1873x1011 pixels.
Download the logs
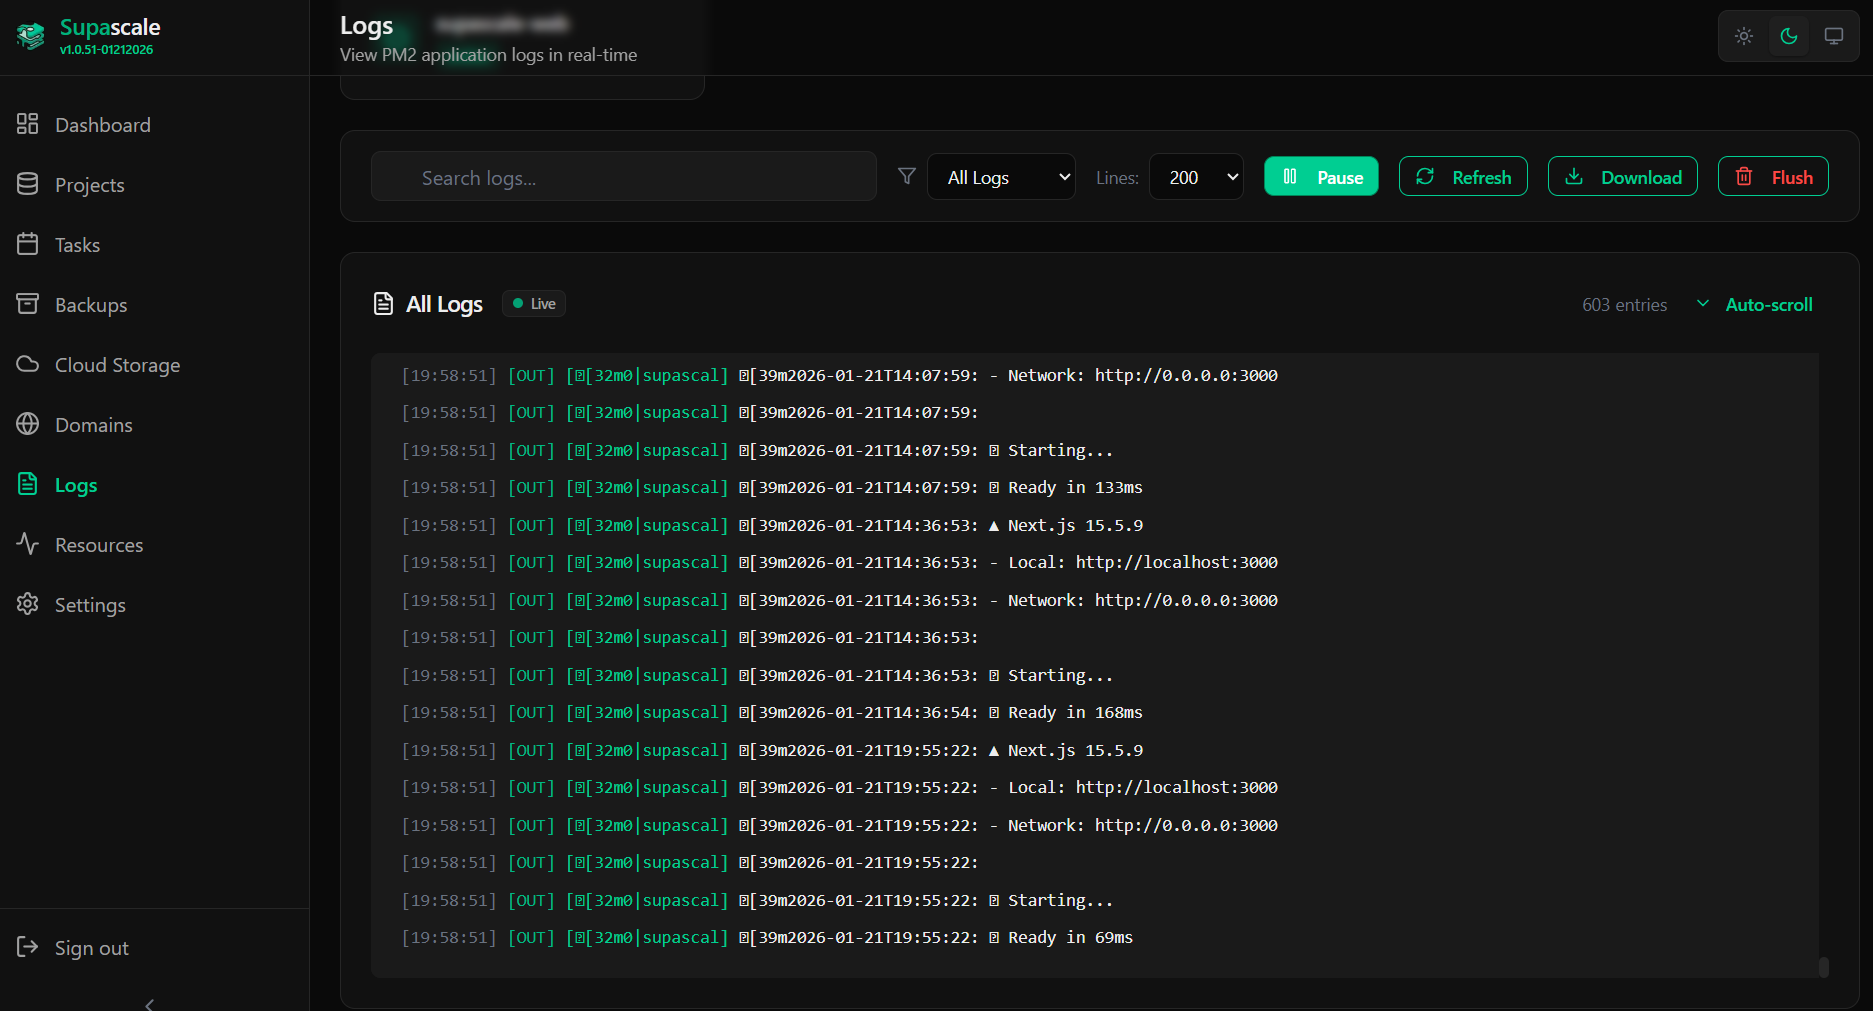[1622, 177]
